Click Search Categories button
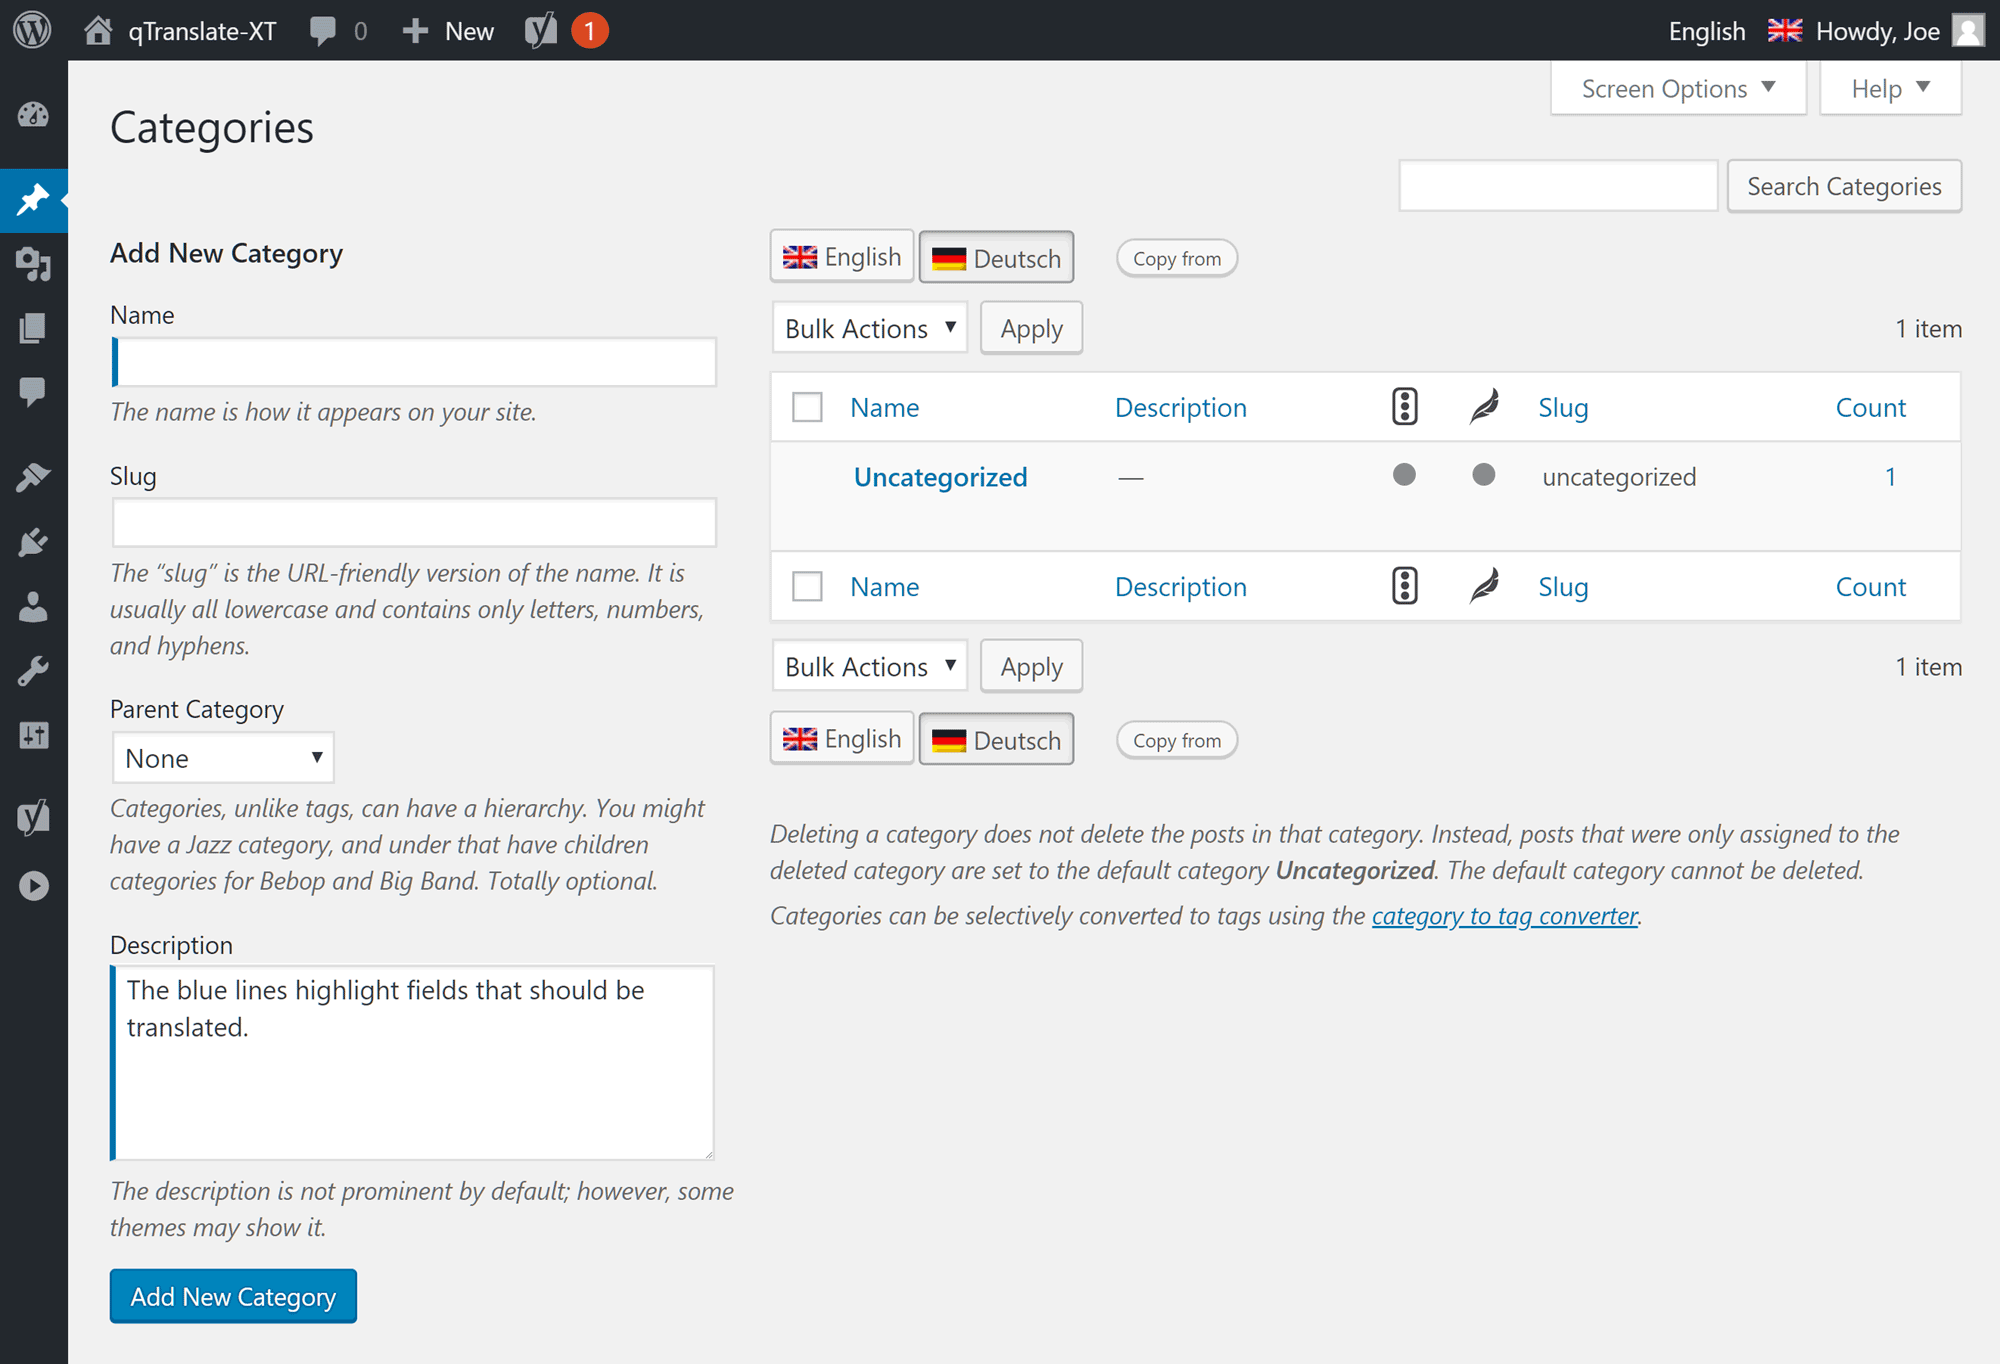Screen dimensions: 2000x1364 click(1844, 186)
